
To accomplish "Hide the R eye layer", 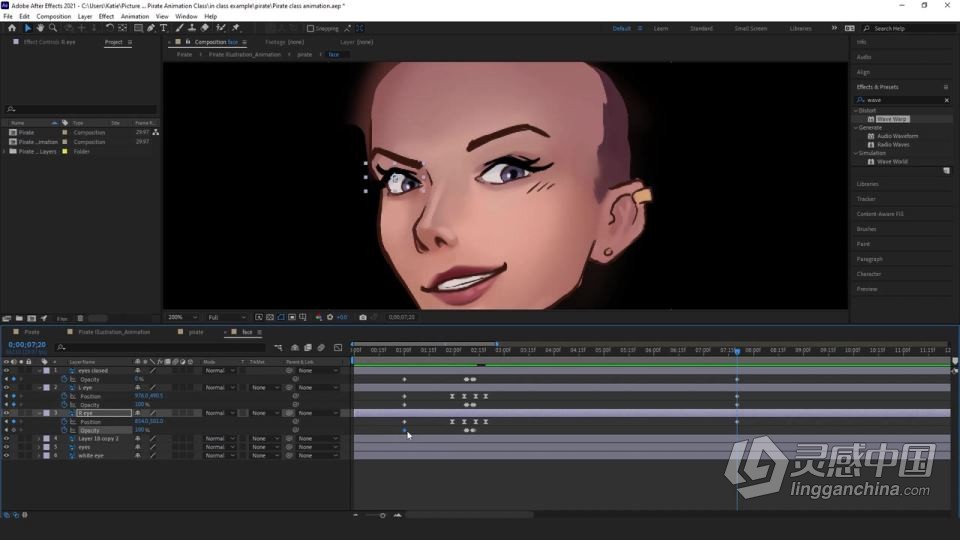I will click(x=6, y=413).
